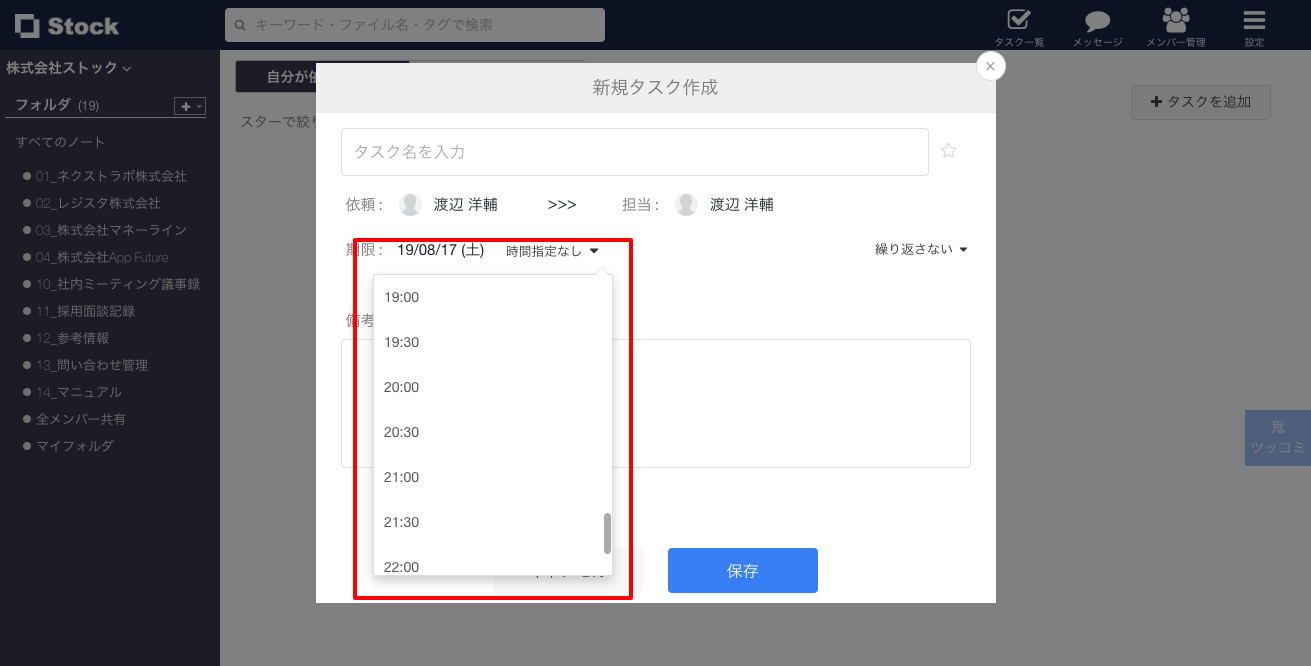
Task: Expand the 株式会社ストック company chevron
Action: click(127, 68)
